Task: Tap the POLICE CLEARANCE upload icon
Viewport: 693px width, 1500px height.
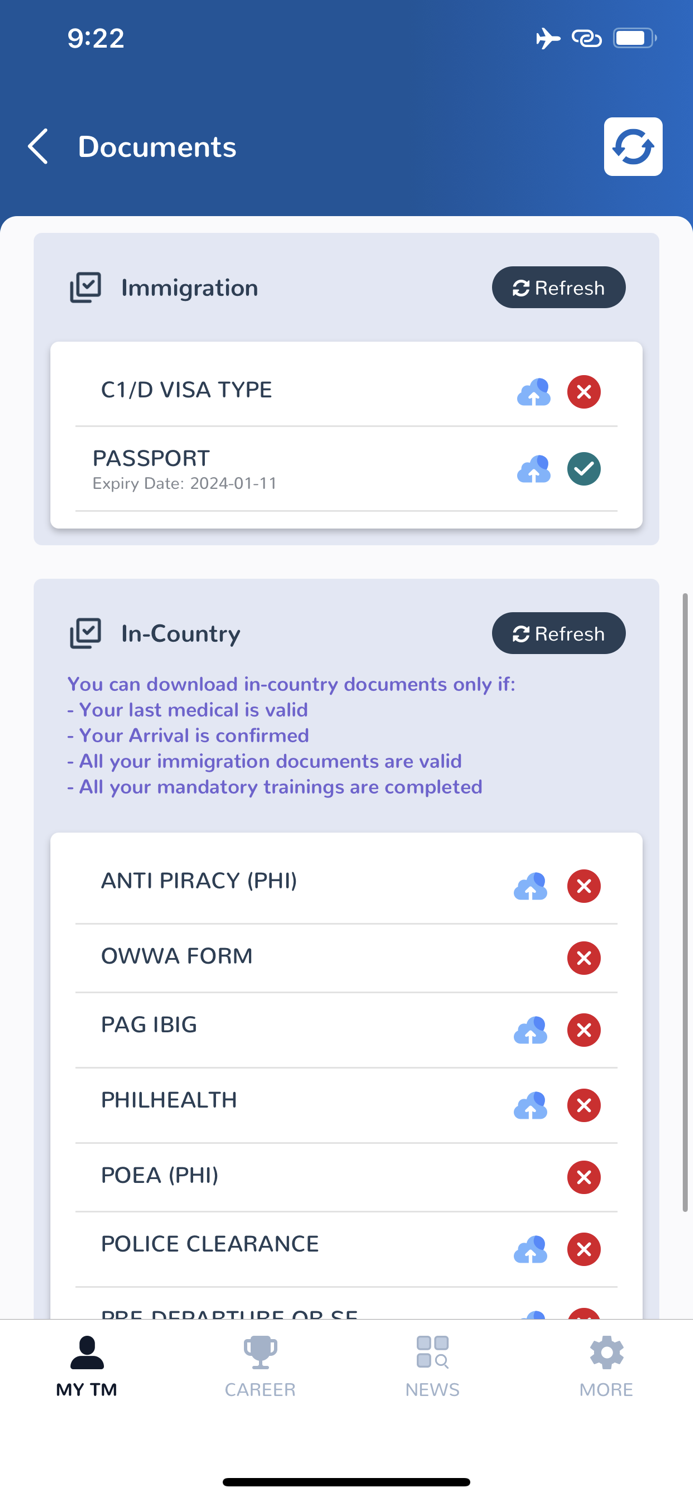Action: [530, 1249]
